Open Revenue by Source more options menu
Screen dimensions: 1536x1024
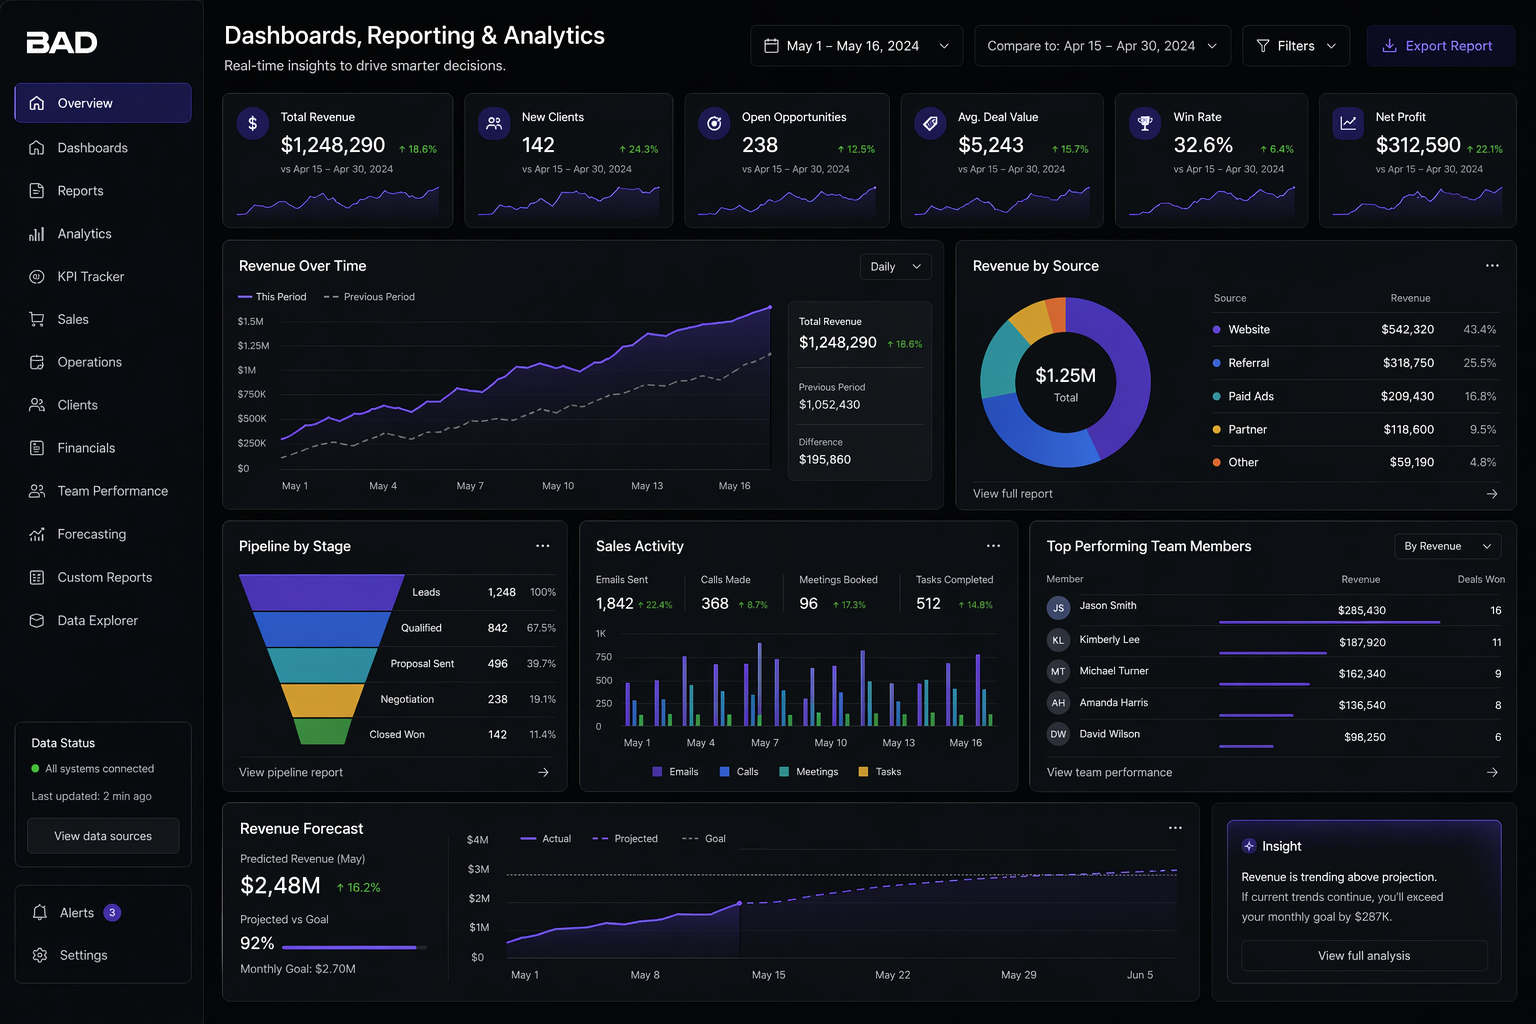coord(1492,266)
